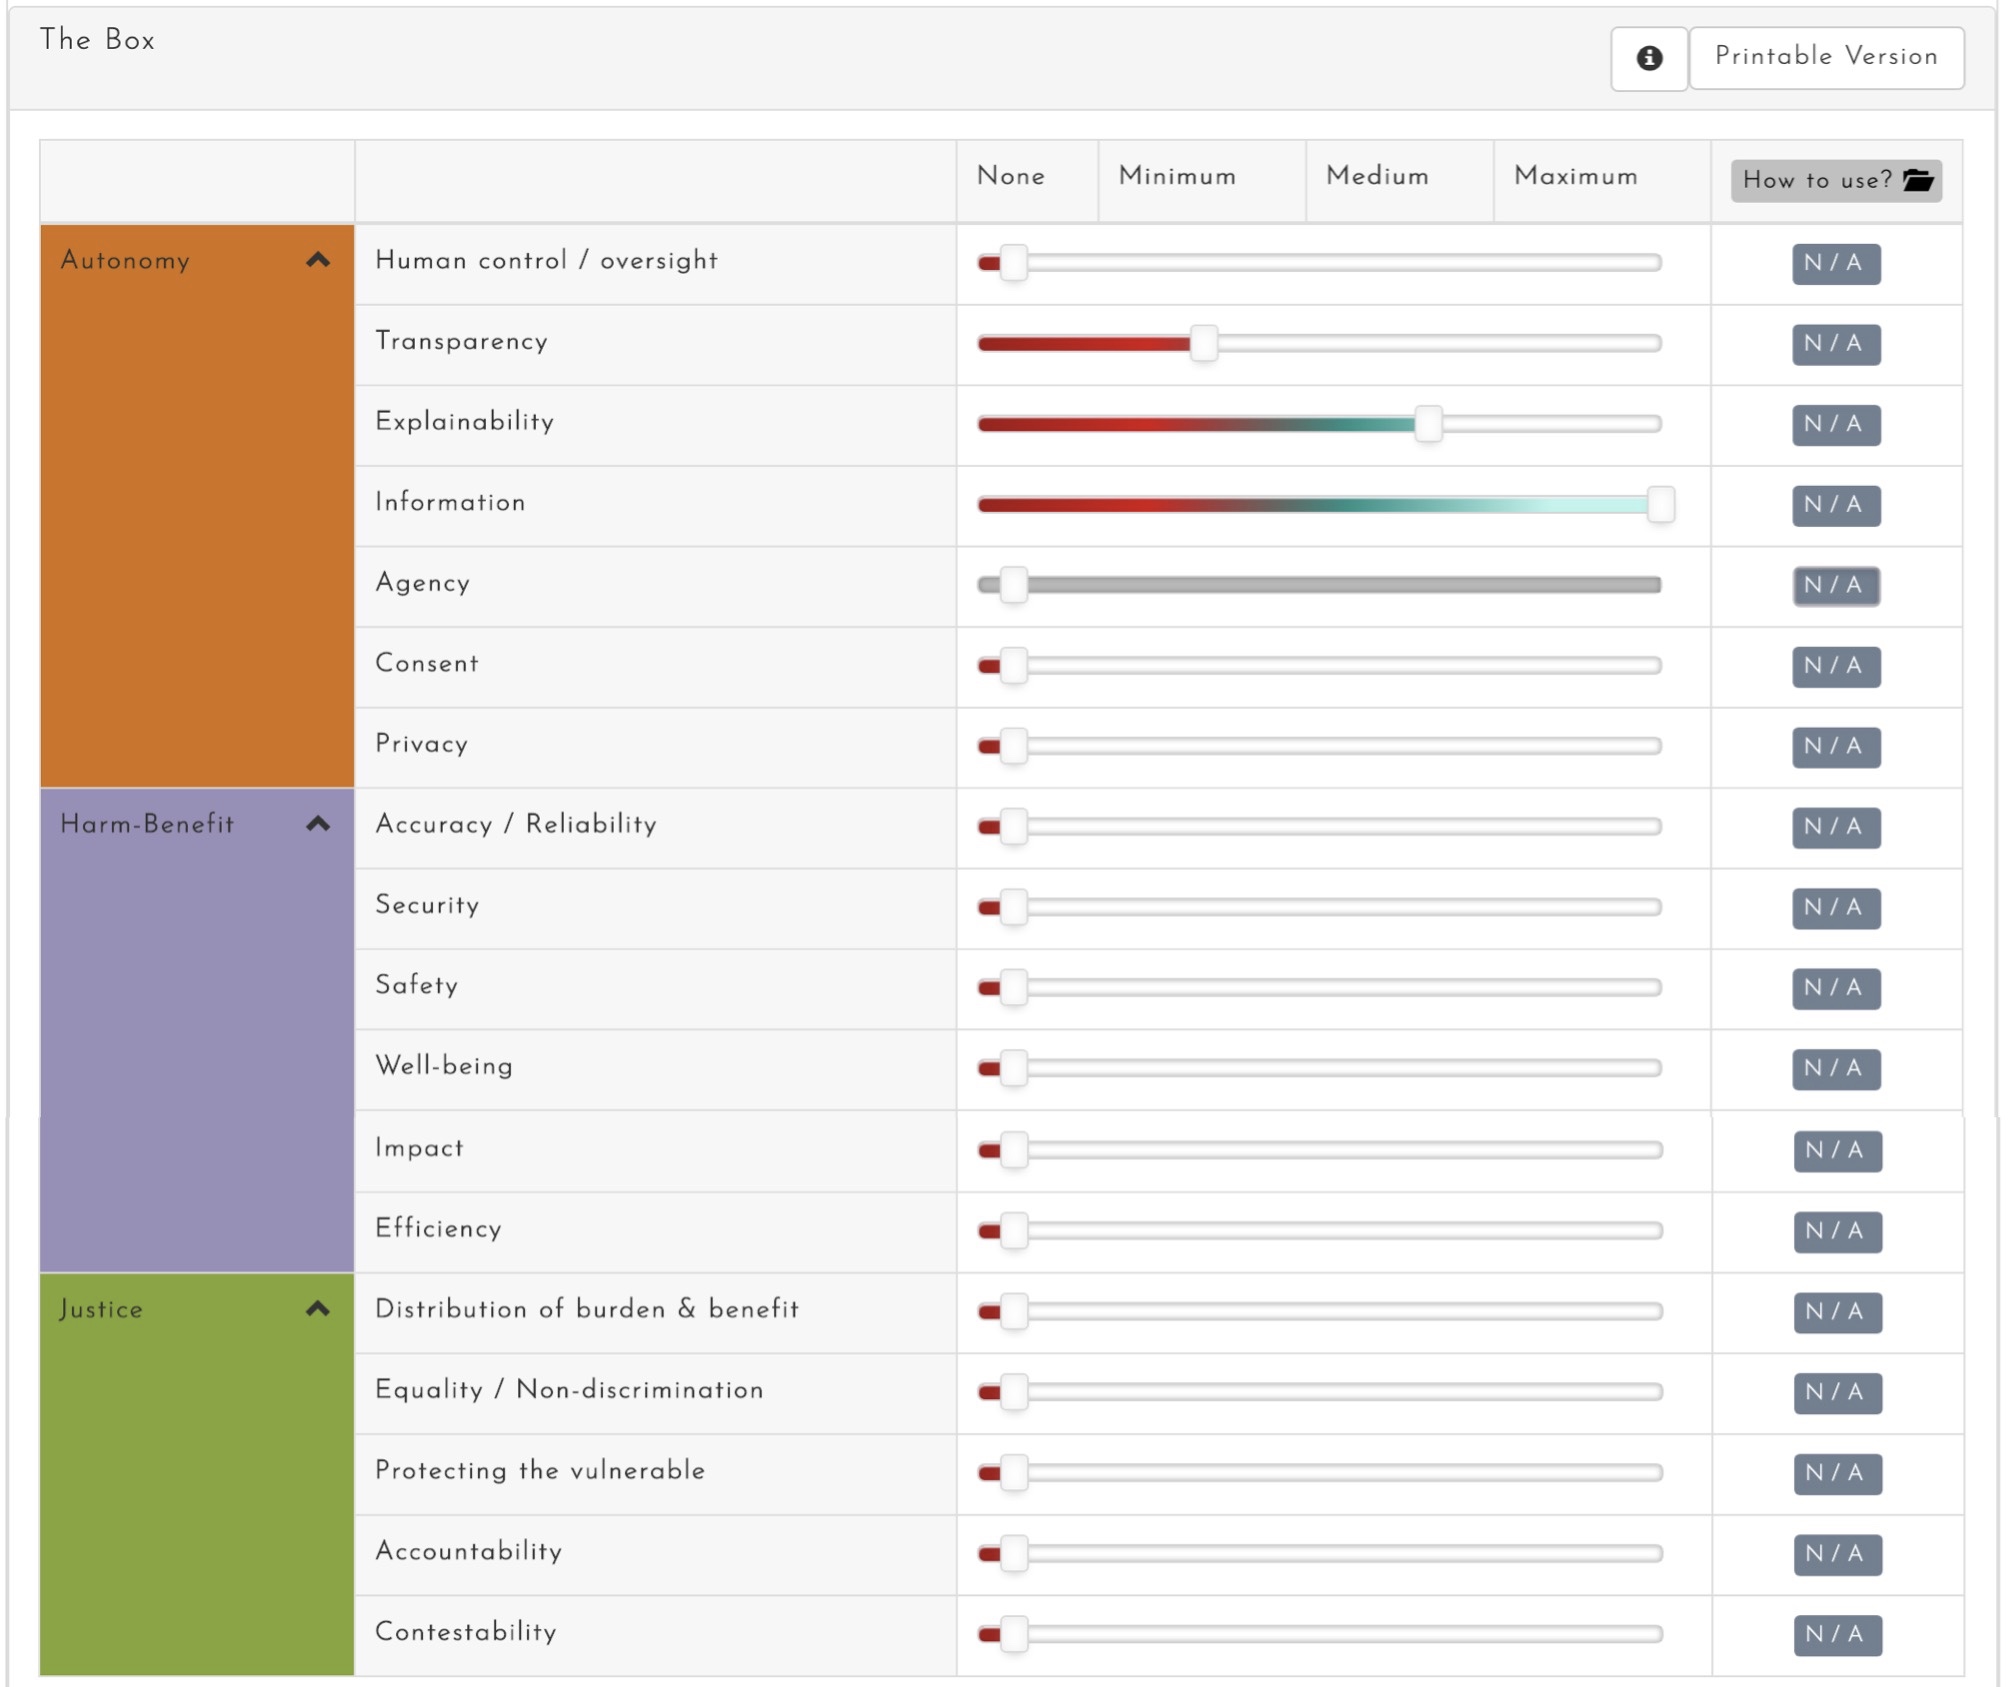Image resolution: width=2011 pixels, height=1687 pixels.
Task: Select the Accountability row label
Action: pos(468,1551)
